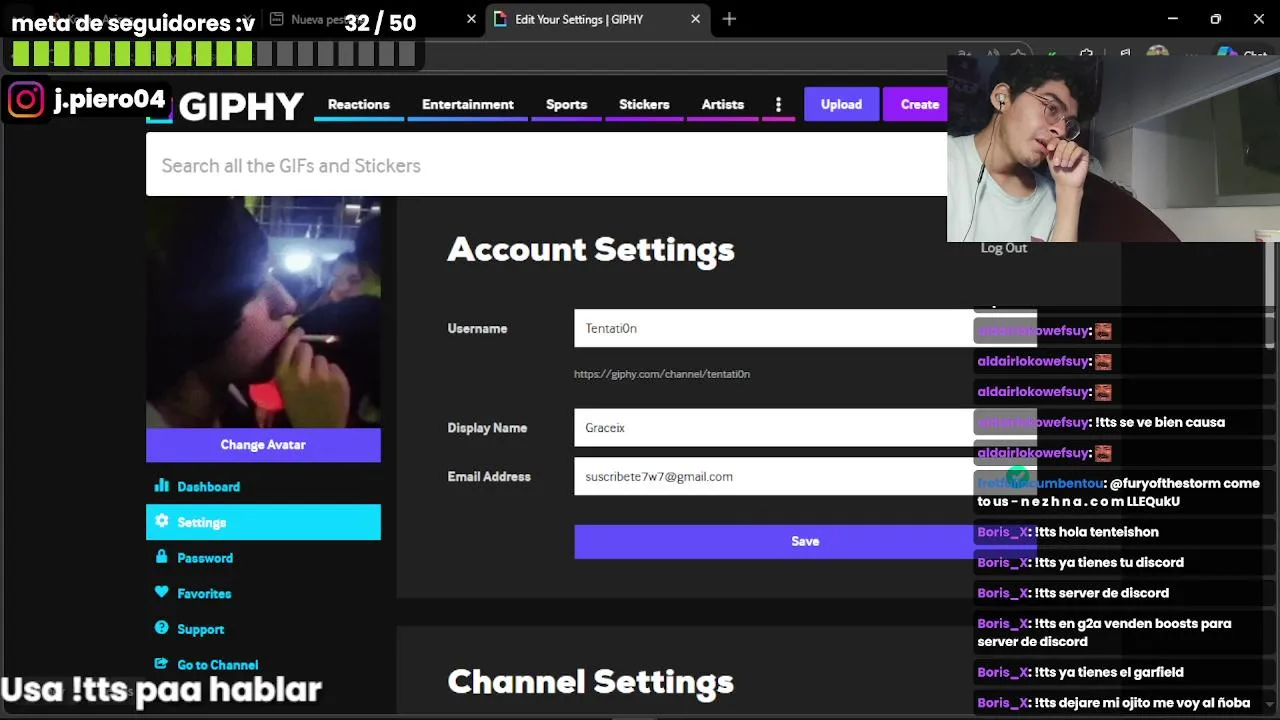Click the Favorites sidebar link
1280x720 pixels.
204,593
